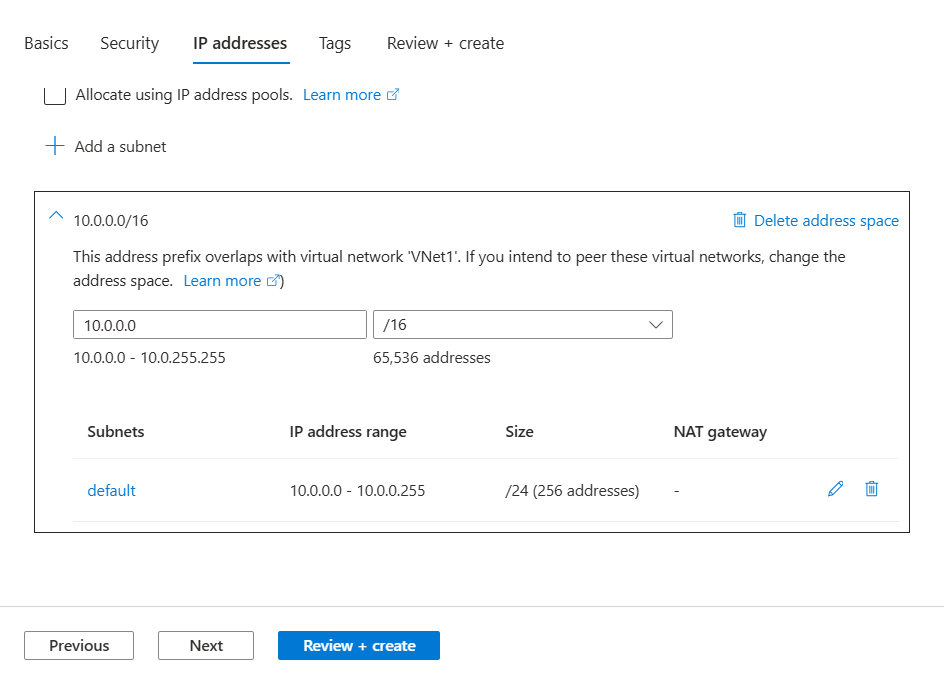Click Delete address space link
The width and height of the screenshot is (944, 679).
pos(826,221)
